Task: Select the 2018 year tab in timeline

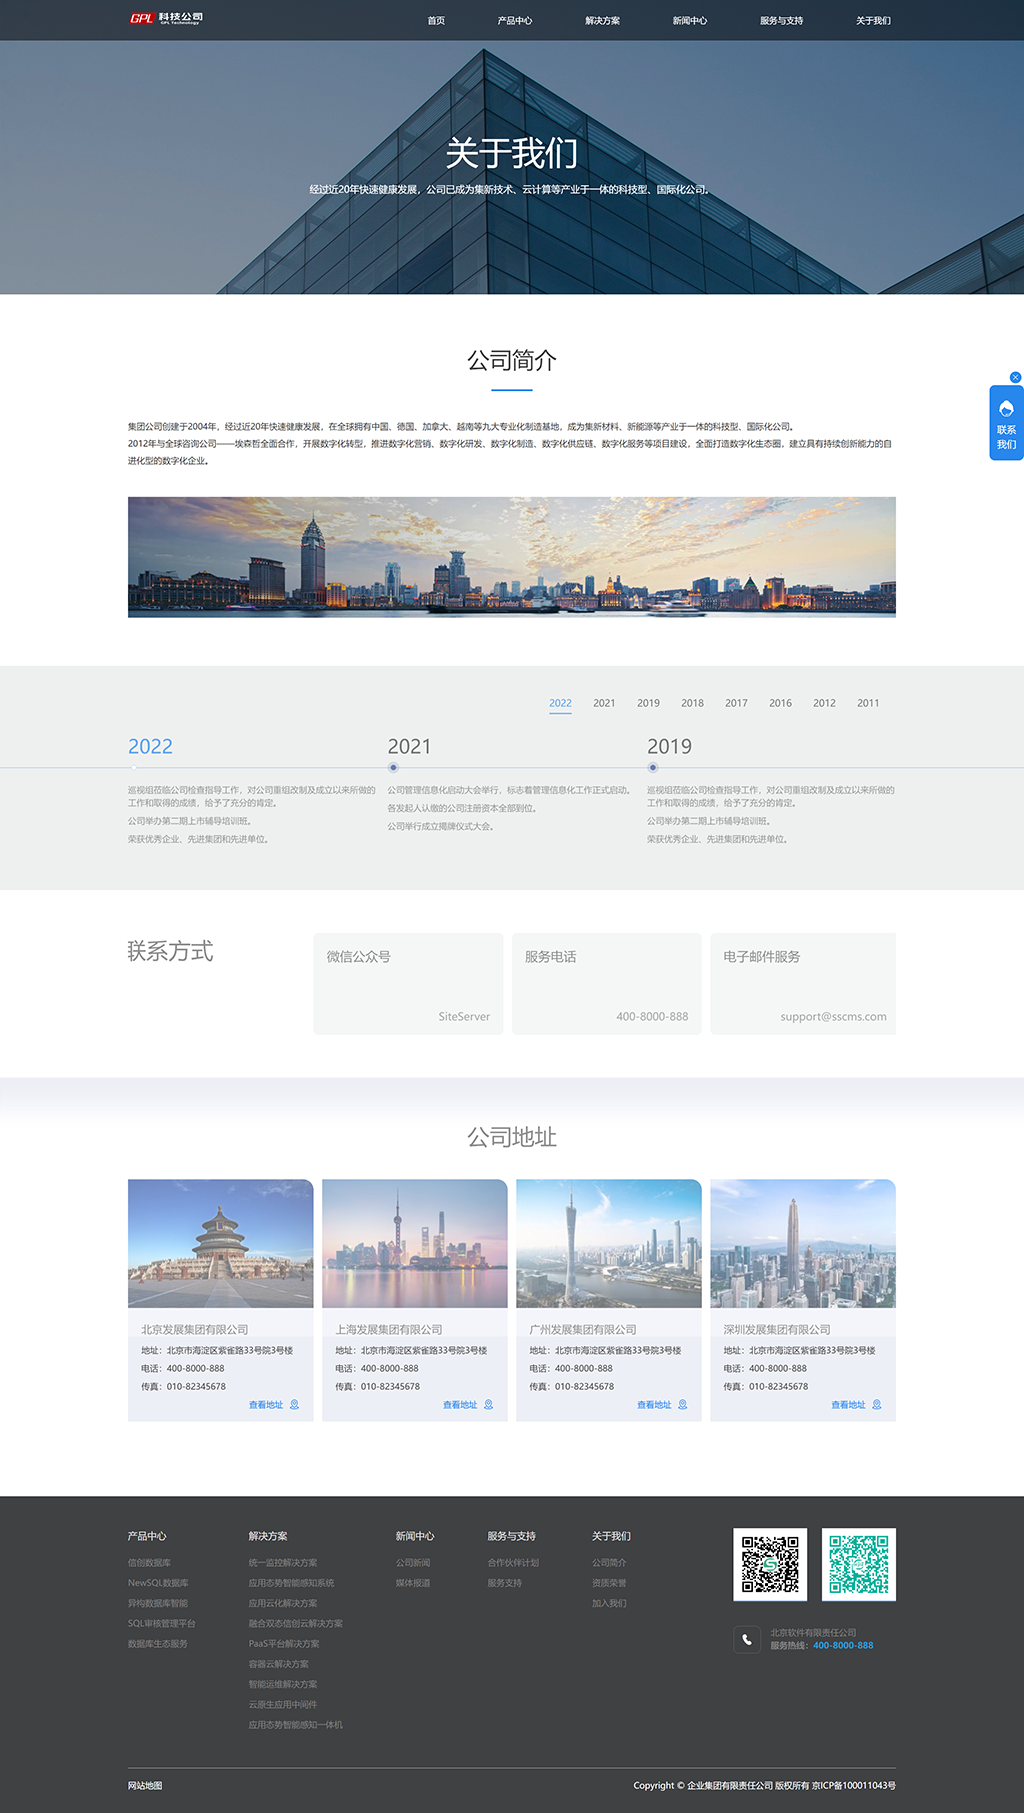Action: coord(692,703)
